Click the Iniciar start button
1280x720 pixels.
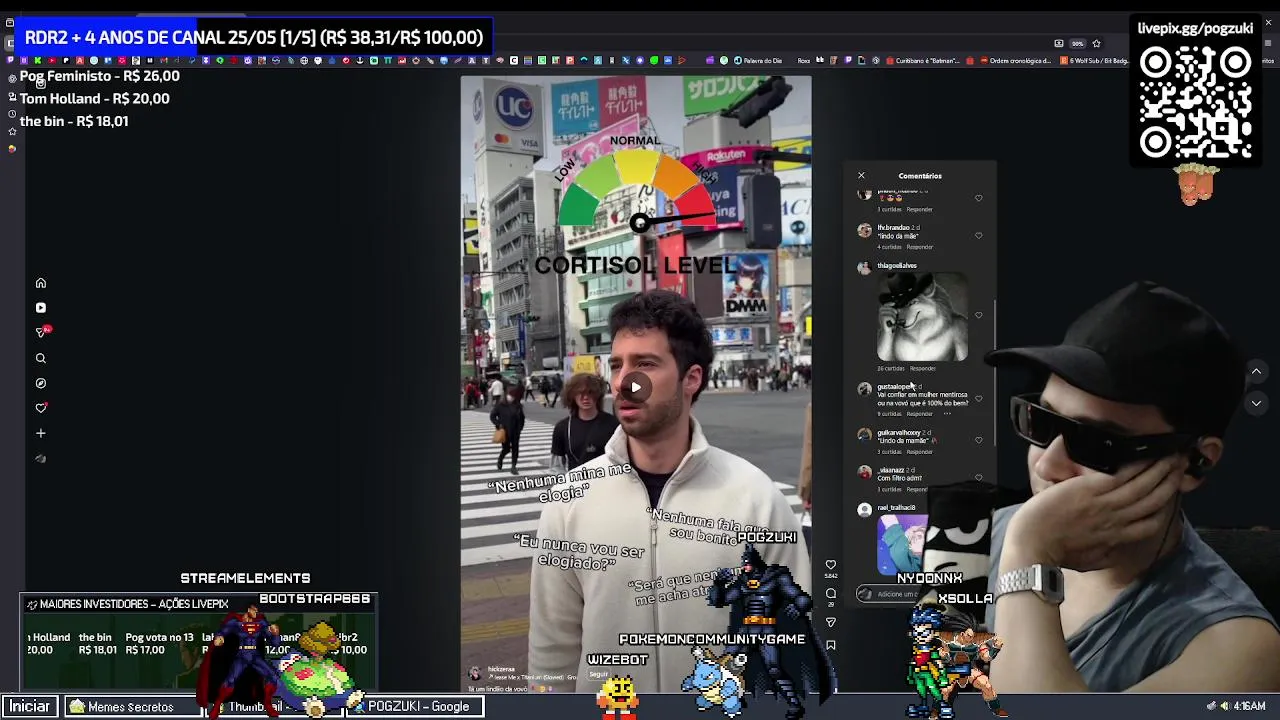coord(30,706)
